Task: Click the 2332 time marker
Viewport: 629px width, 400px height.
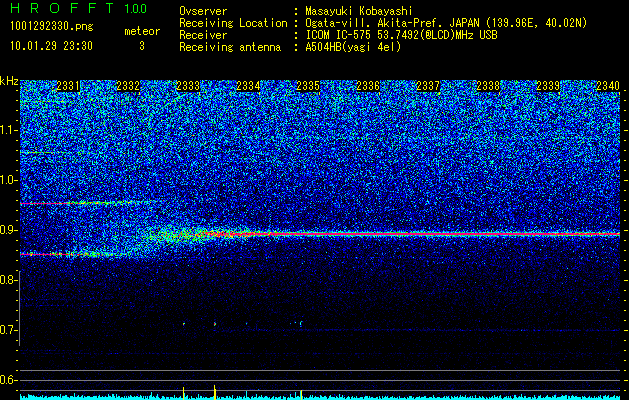Action: (128, 86)
